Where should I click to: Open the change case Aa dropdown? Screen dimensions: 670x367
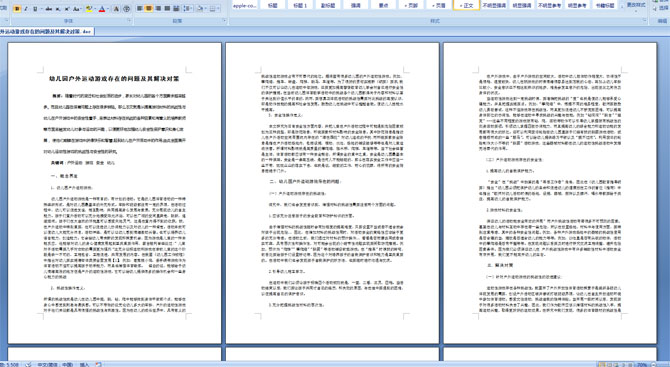click(77, 9)
